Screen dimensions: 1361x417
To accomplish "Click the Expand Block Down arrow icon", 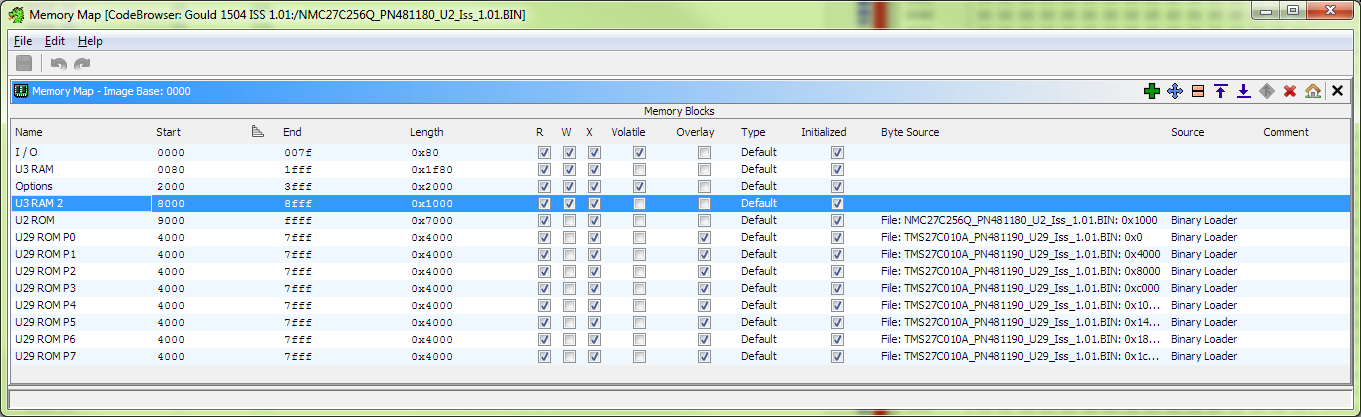I will coord(1244,91).
